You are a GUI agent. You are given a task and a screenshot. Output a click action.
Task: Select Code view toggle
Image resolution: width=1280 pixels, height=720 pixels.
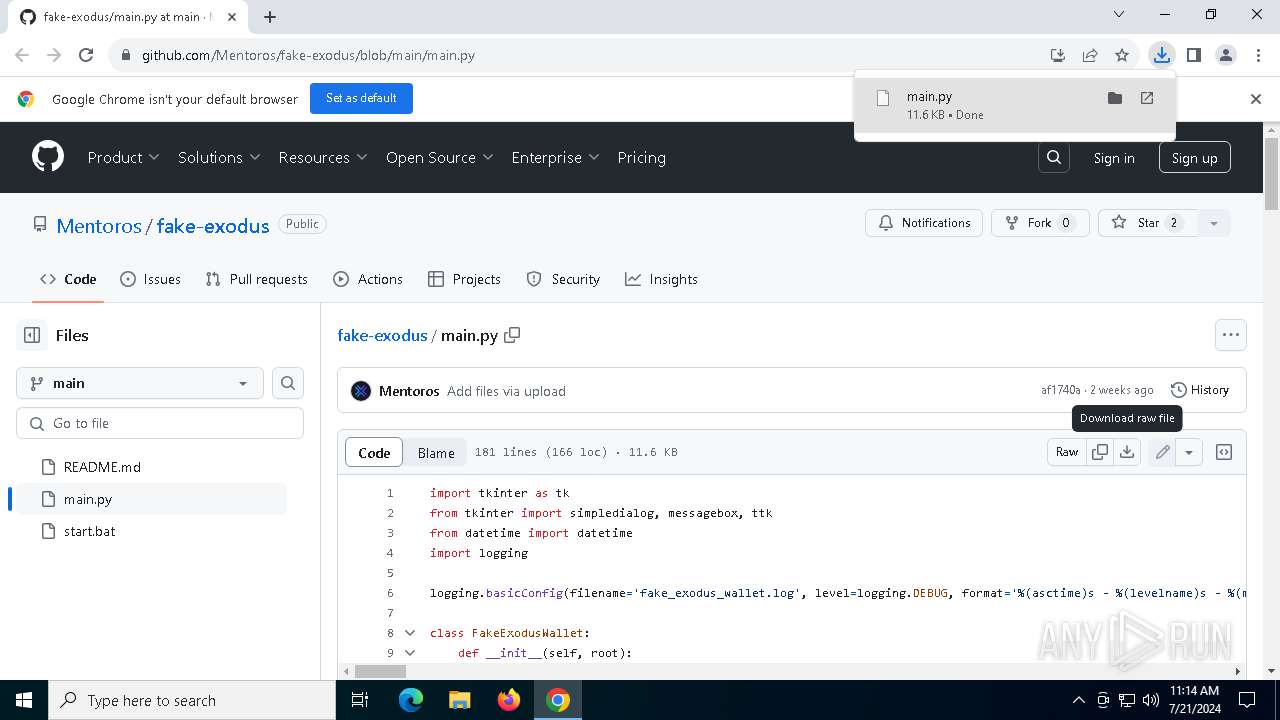pyautogui.click(x=374, y=453)
